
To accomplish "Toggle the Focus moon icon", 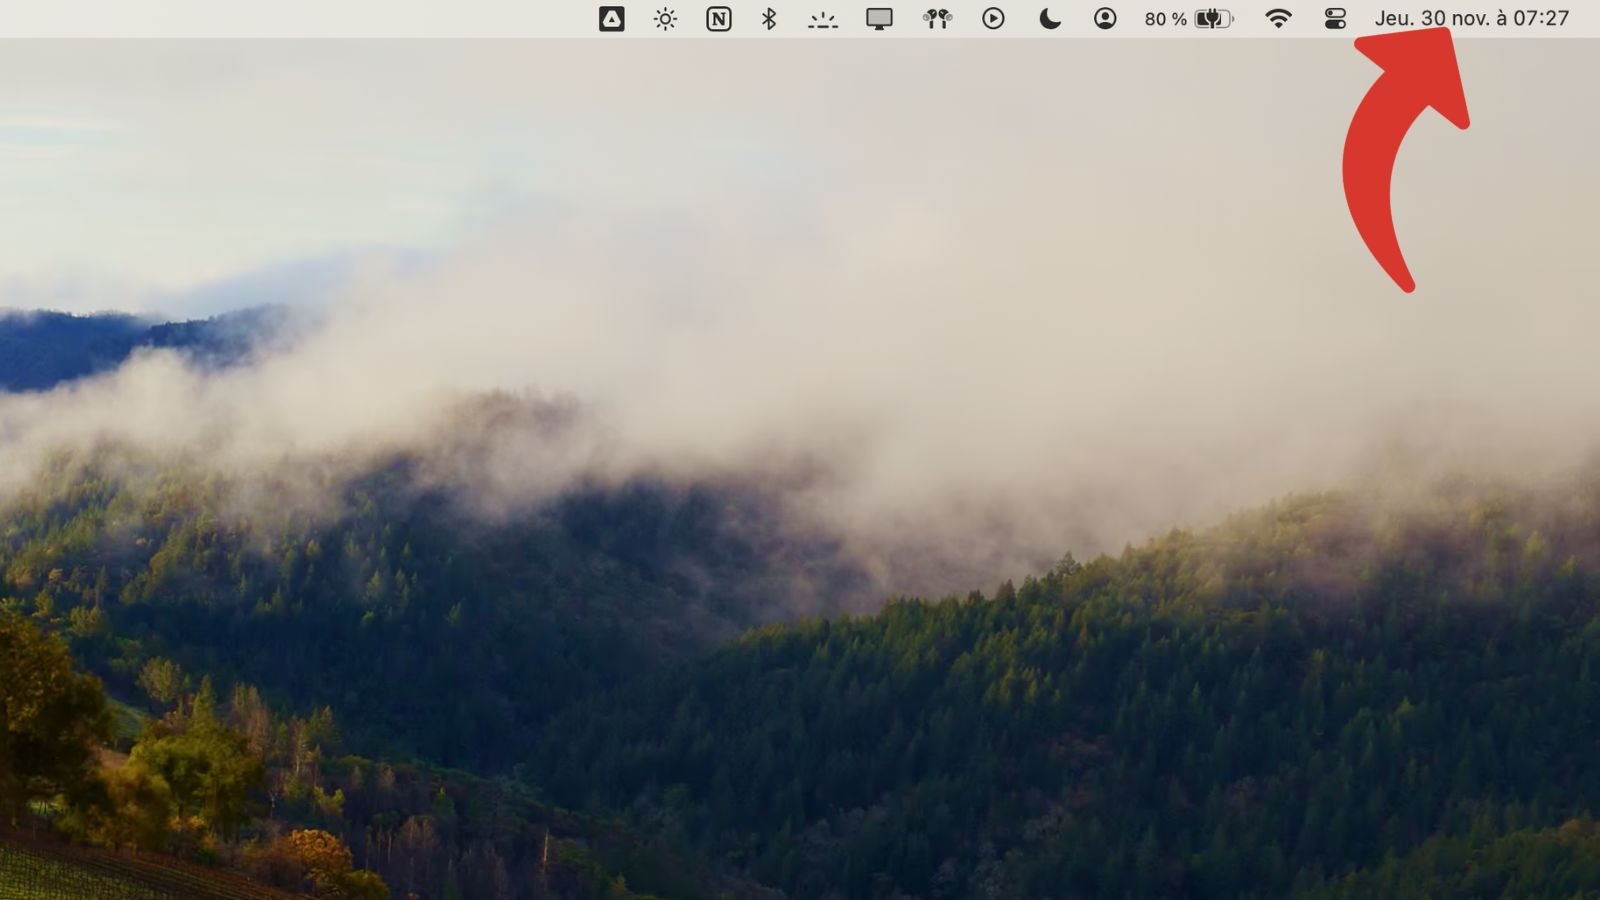I will click(x=1048, y=18).
